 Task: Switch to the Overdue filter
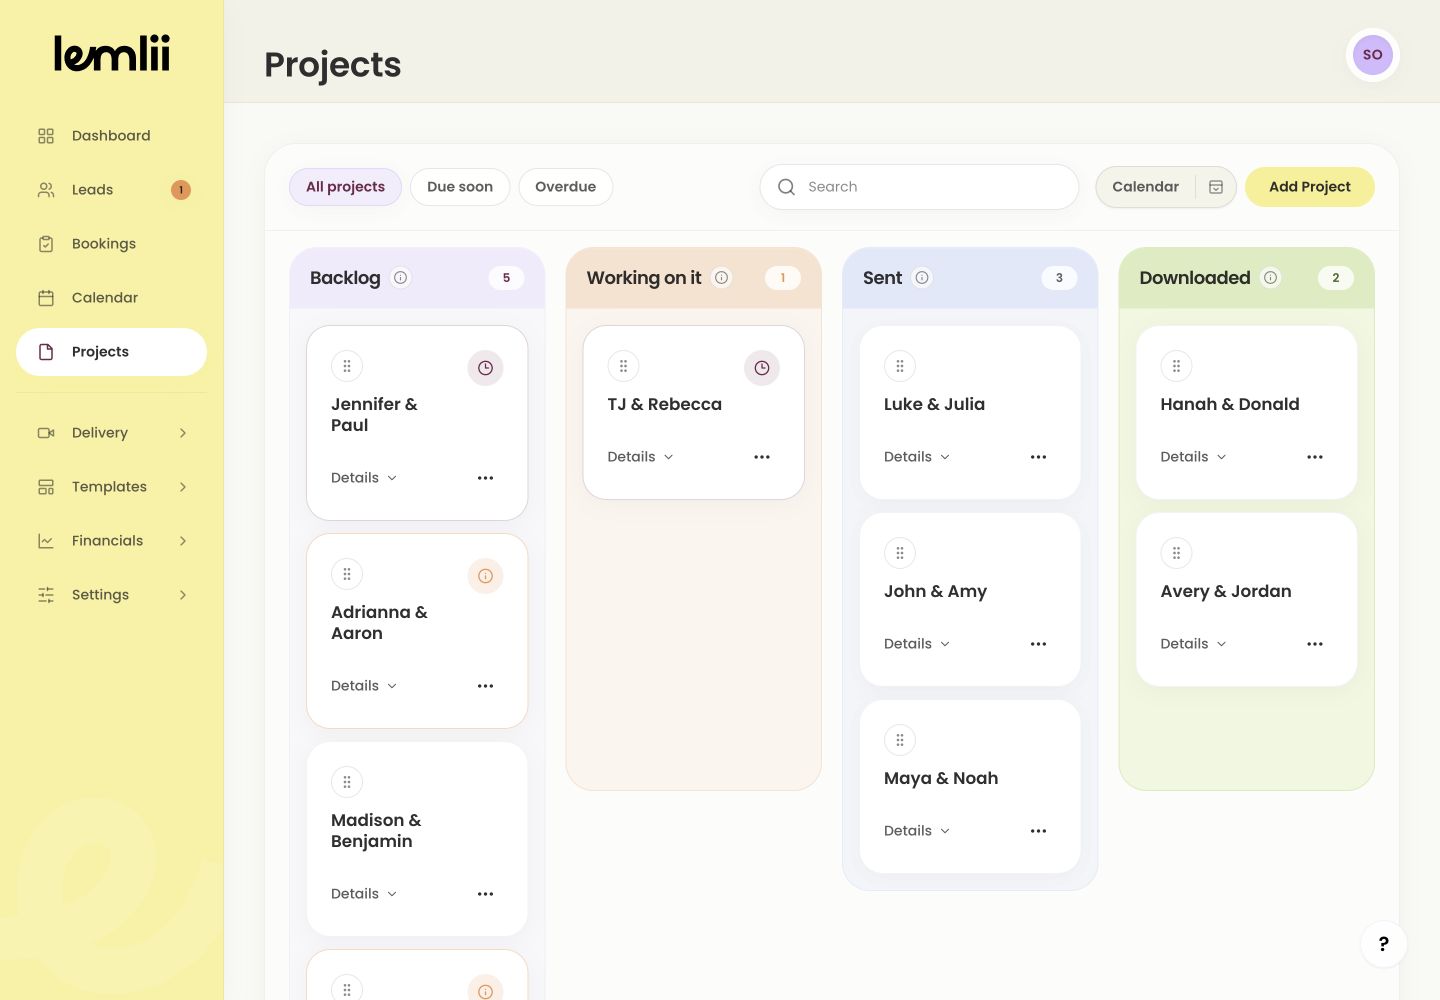click(566, 187)
